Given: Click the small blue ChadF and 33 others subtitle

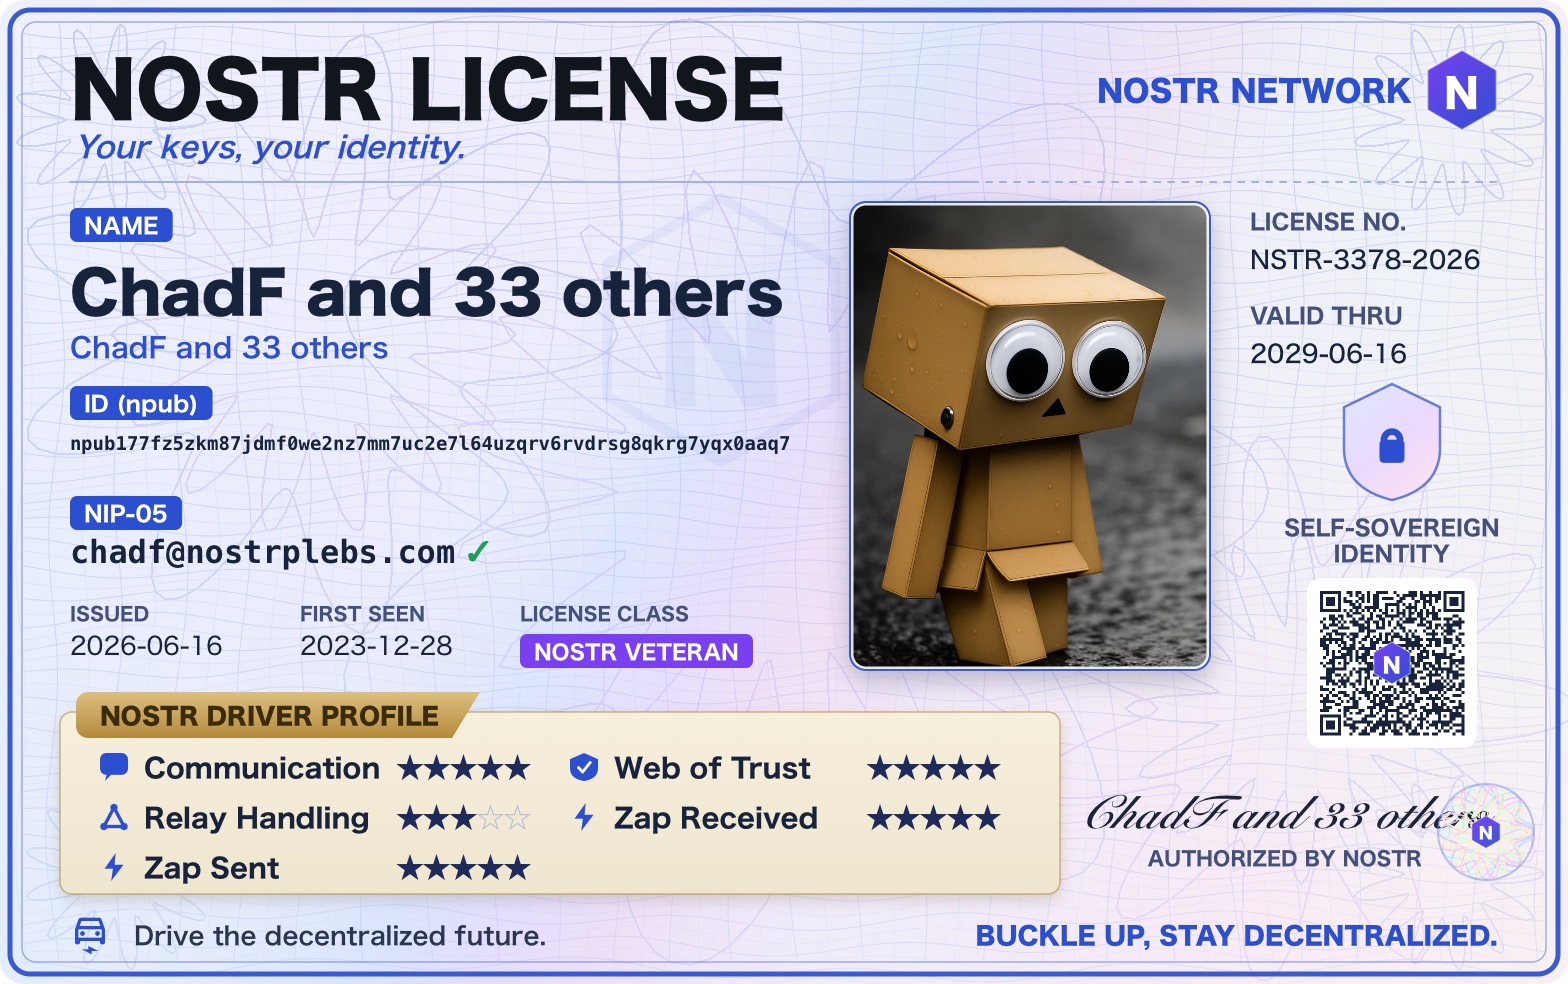Looking at the screenshot, I should 229,348.
